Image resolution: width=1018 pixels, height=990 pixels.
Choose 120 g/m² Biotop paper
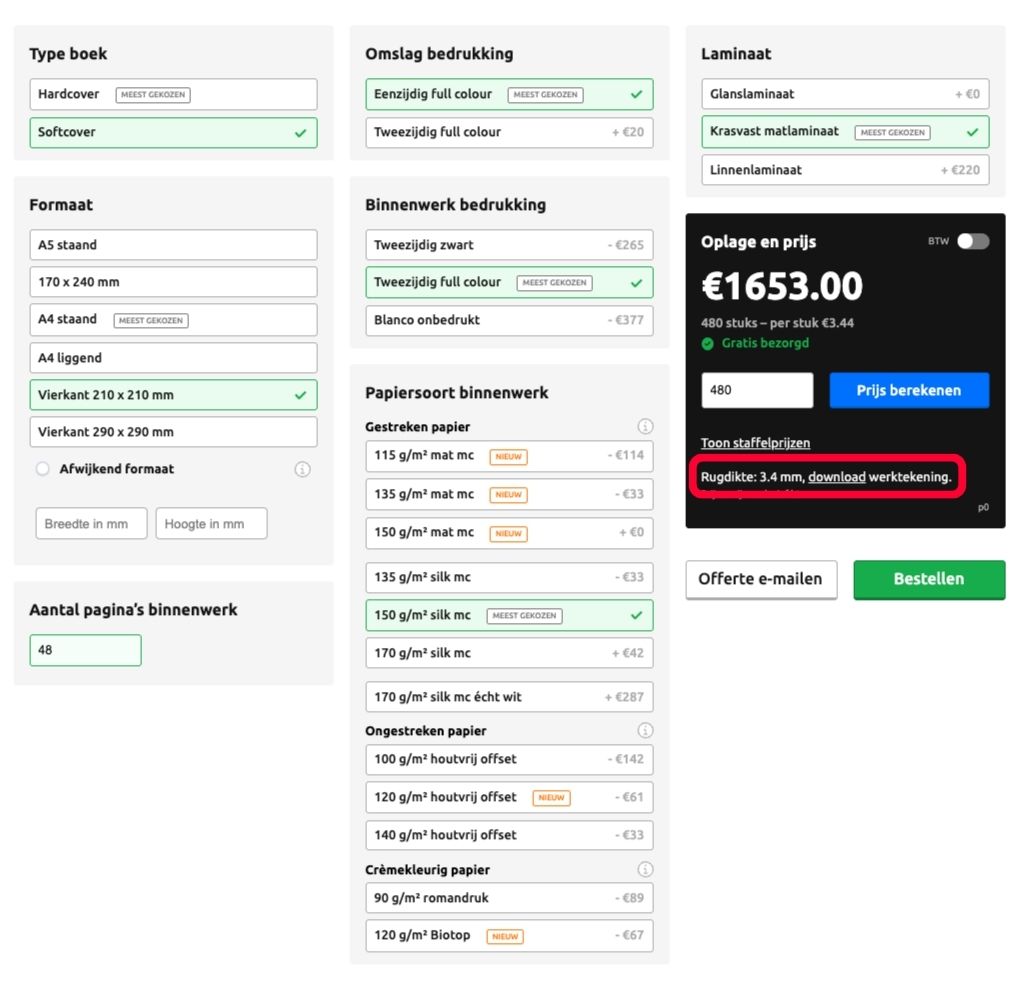pos(509,935)
